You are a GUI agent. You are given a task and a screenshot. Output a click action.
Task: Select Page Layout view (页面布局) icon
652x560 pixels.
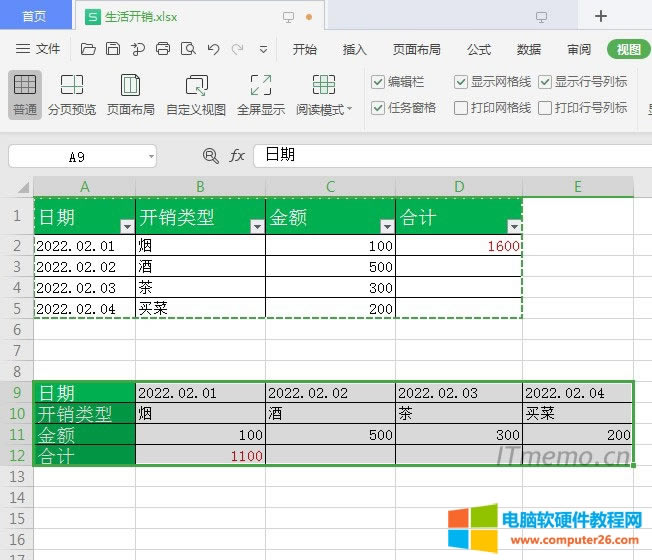point(131,94)
